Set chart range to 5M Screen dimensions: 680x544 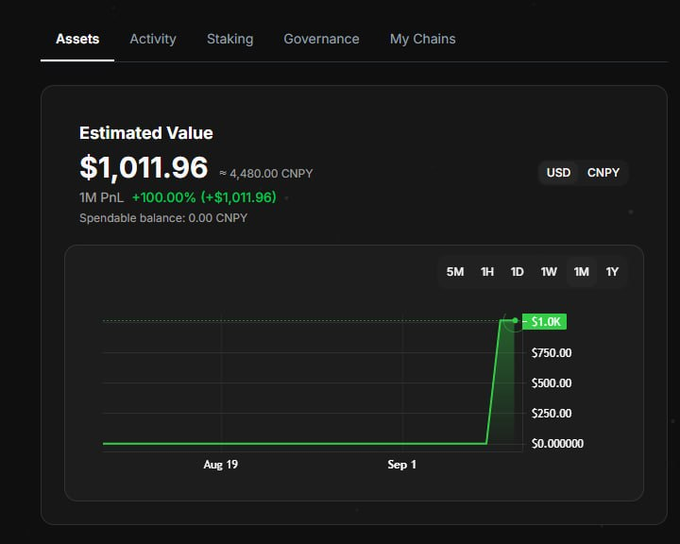coord(455,272)
